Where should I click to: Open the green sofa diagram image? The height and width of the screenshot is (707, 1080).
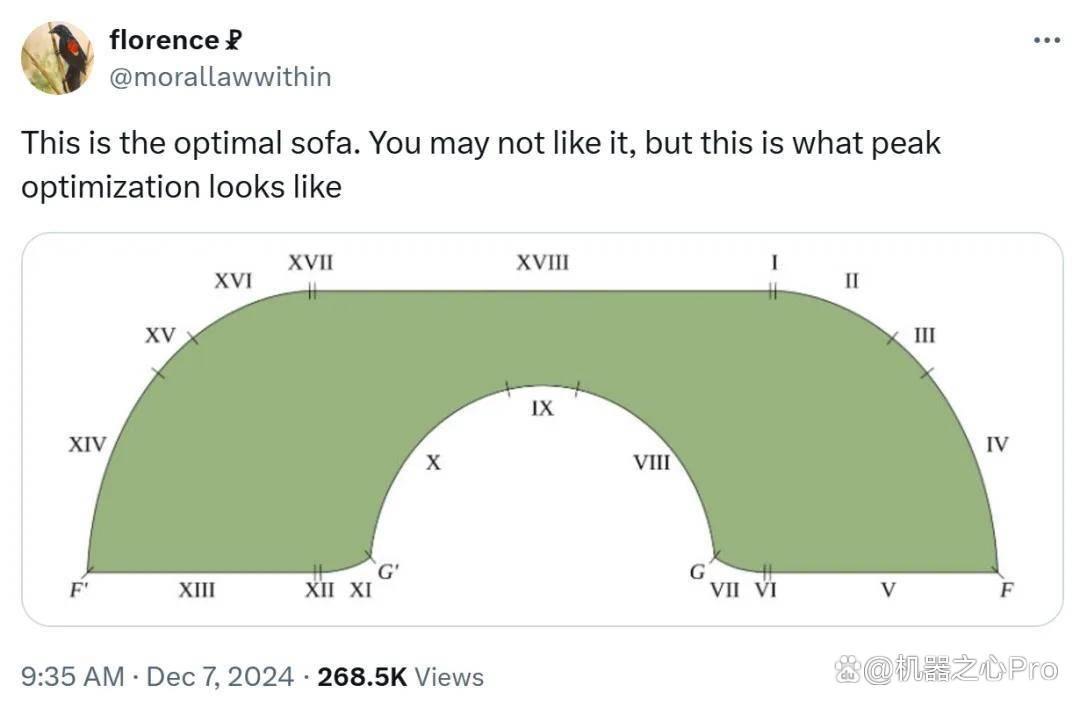point(542,429)
